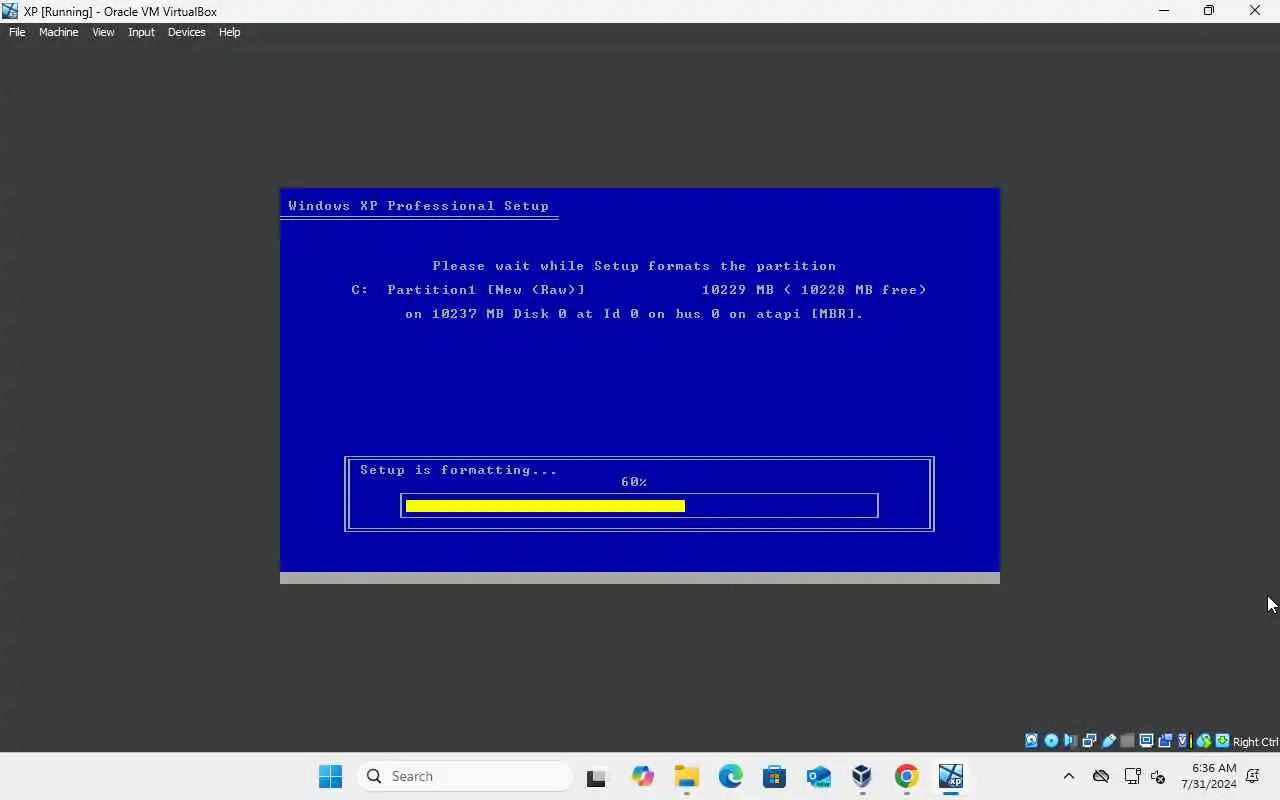Open File Explorer from the taskbar
This screenshot has height=800, width=1280.
coord(686,776)
